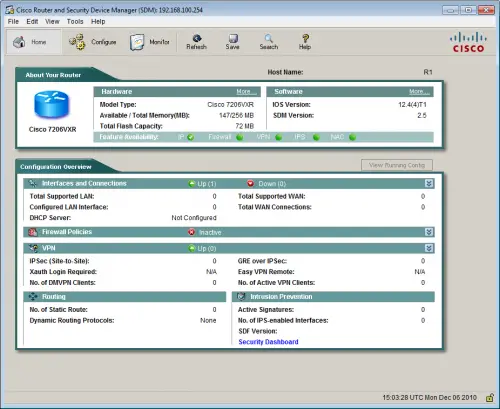The width and height of the screenshot is (500, 409).
Task: Click the Host Name value R1
Action: pos(428,72)
